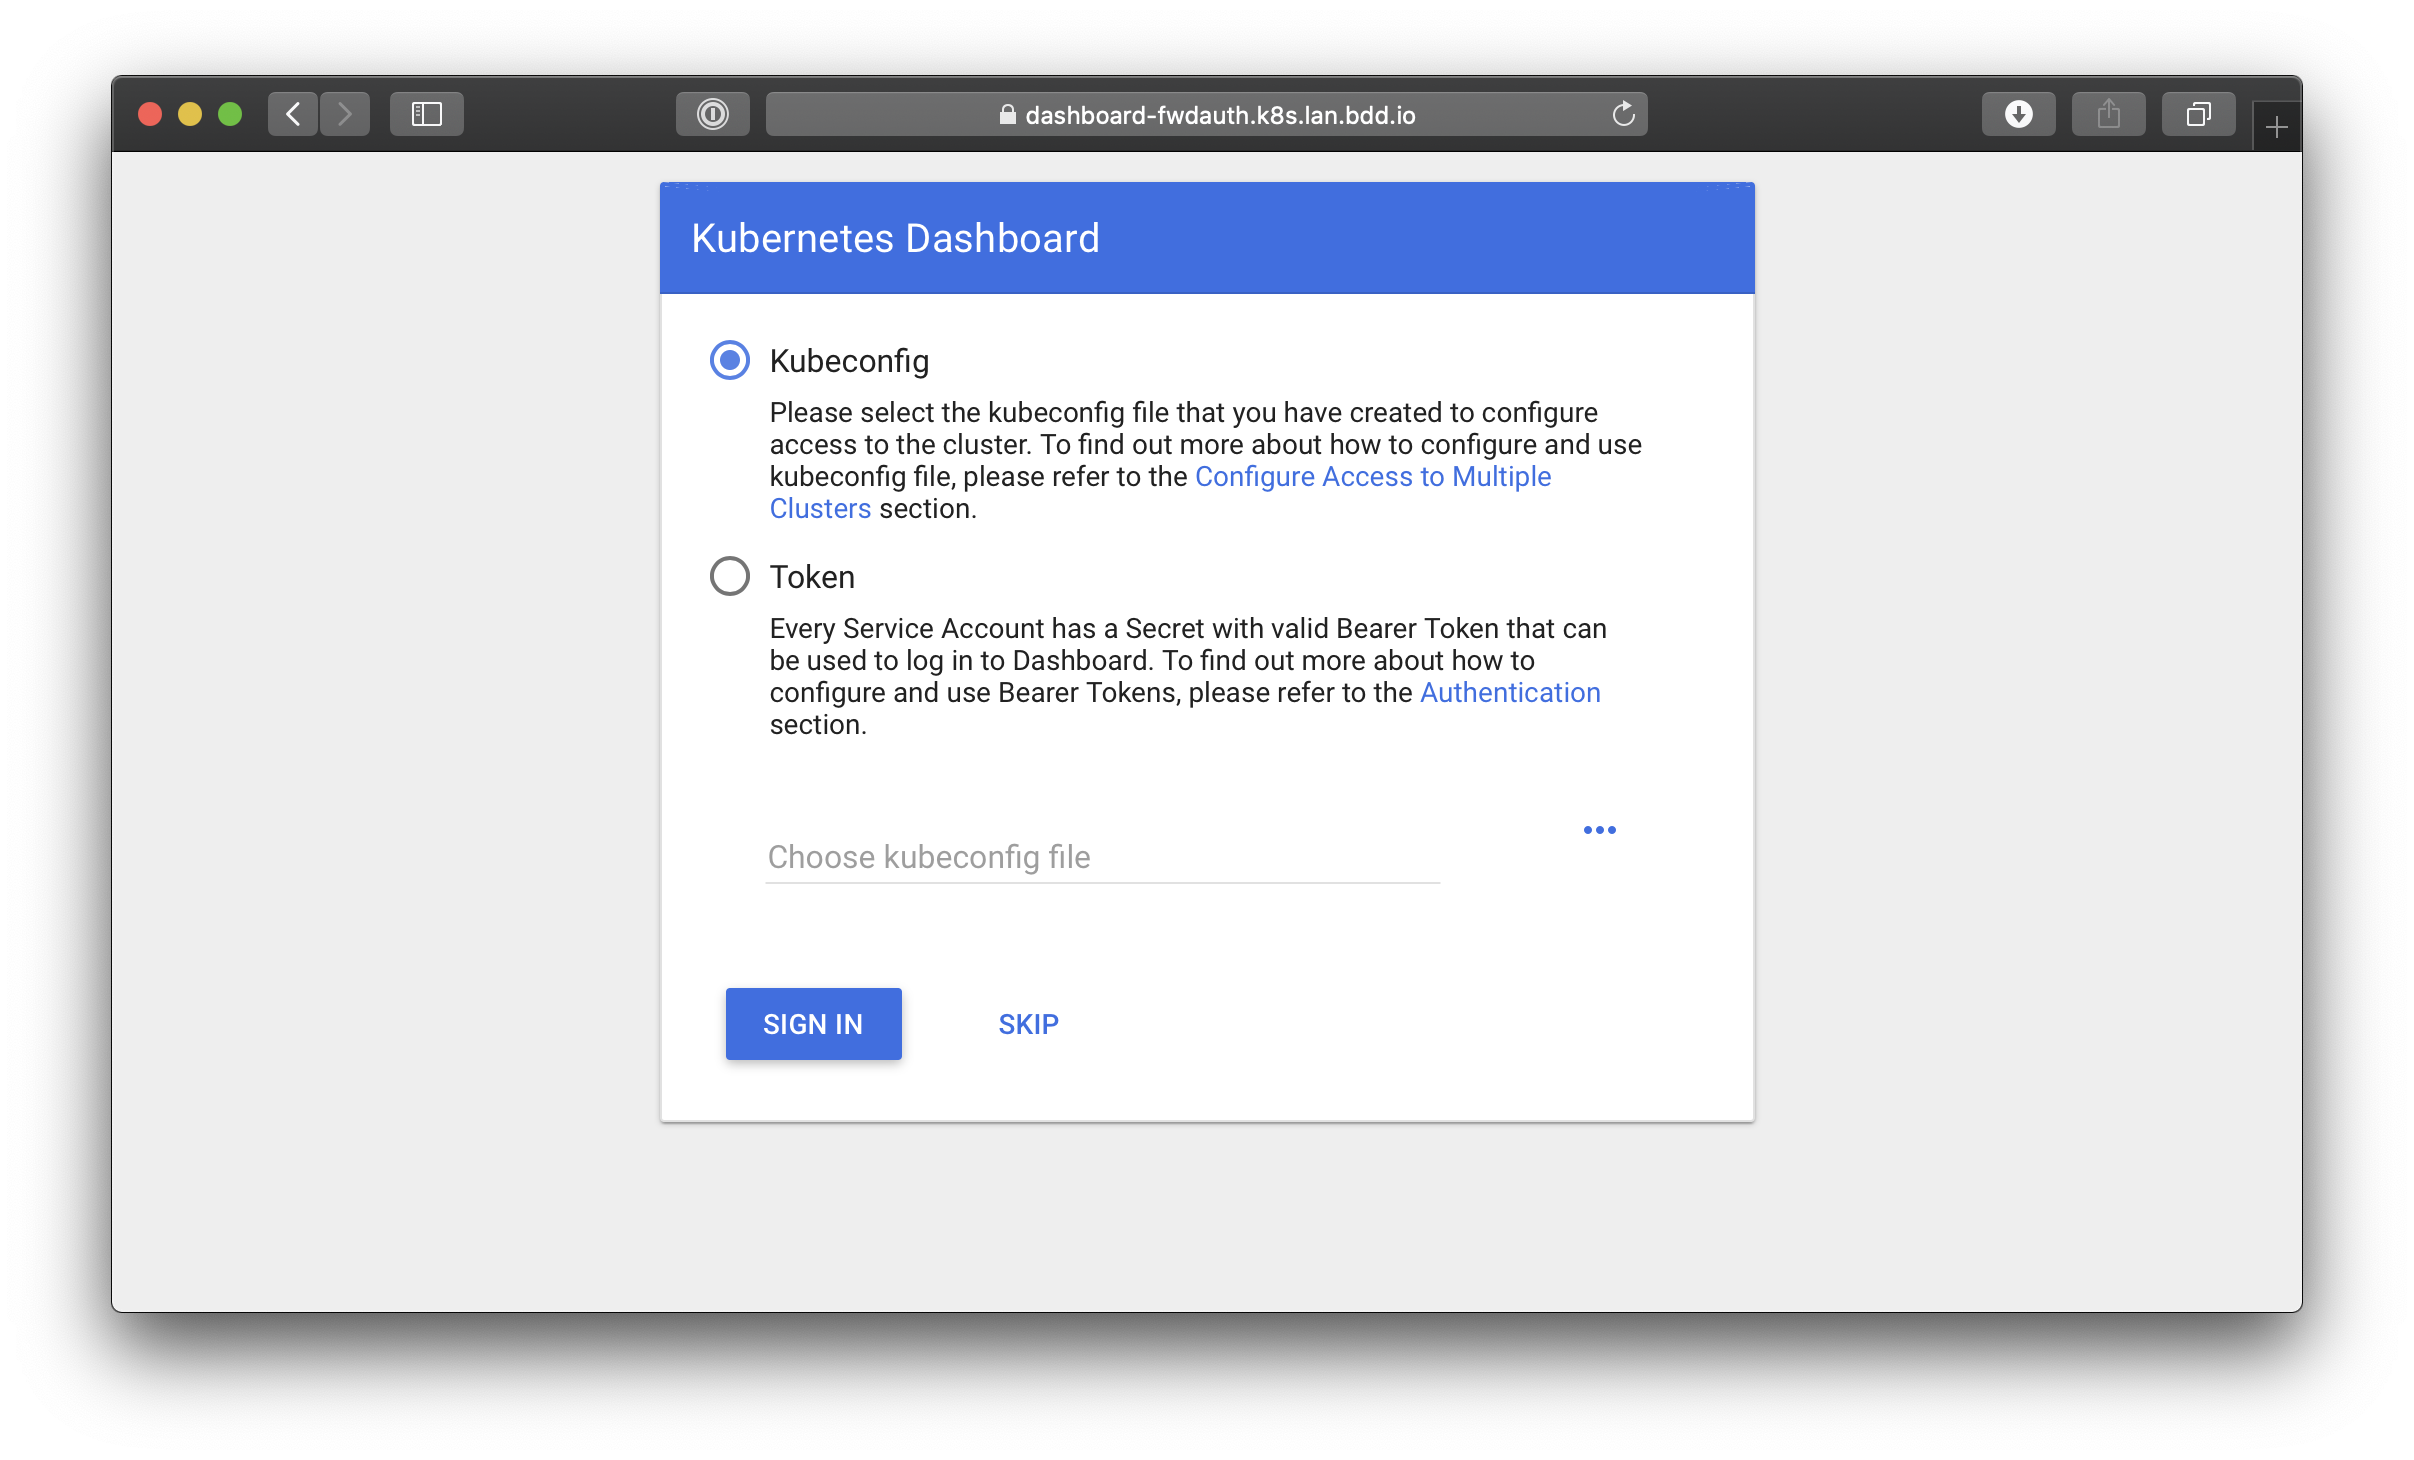Click the address bar URL dashboard-fwdauth.k8s.lan.bdd.io
This screenshot has width=2414, height=1460.
(1220, 115)
